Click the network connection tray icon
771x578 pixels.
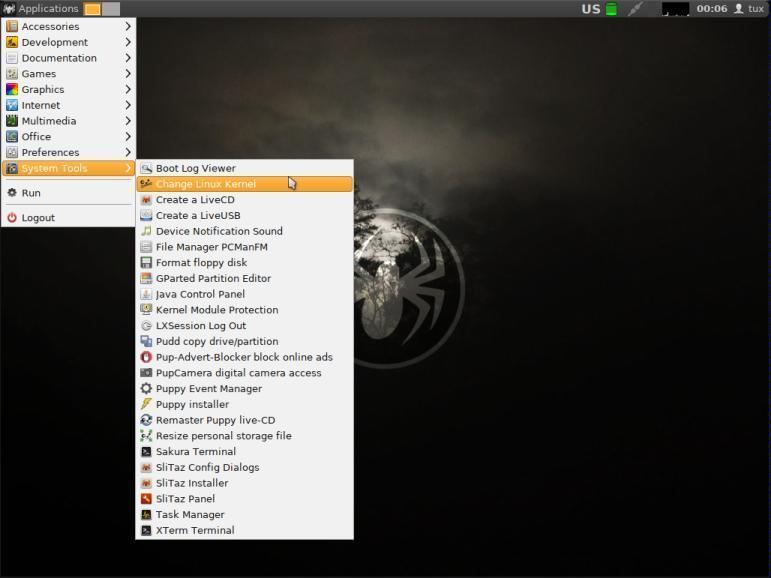tap(636, 9)
